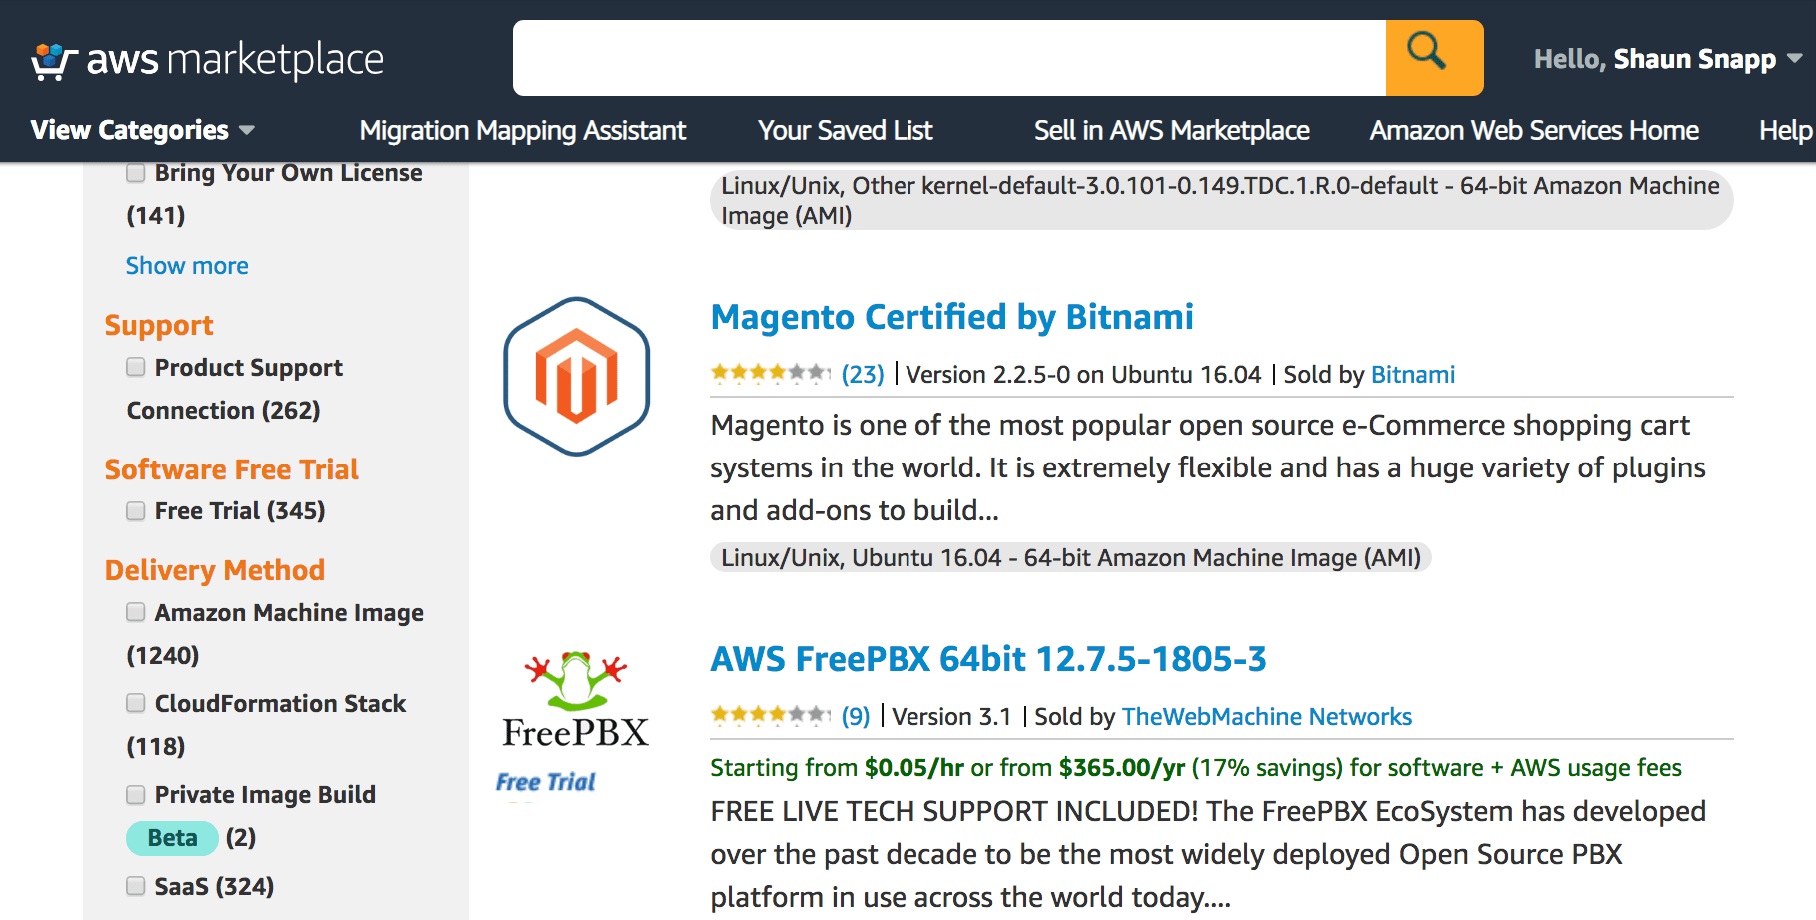The width and height of the screenshot is (1816, 920).
Task: View the (23) reviews for Magento
Action: [x=863, y=374]
